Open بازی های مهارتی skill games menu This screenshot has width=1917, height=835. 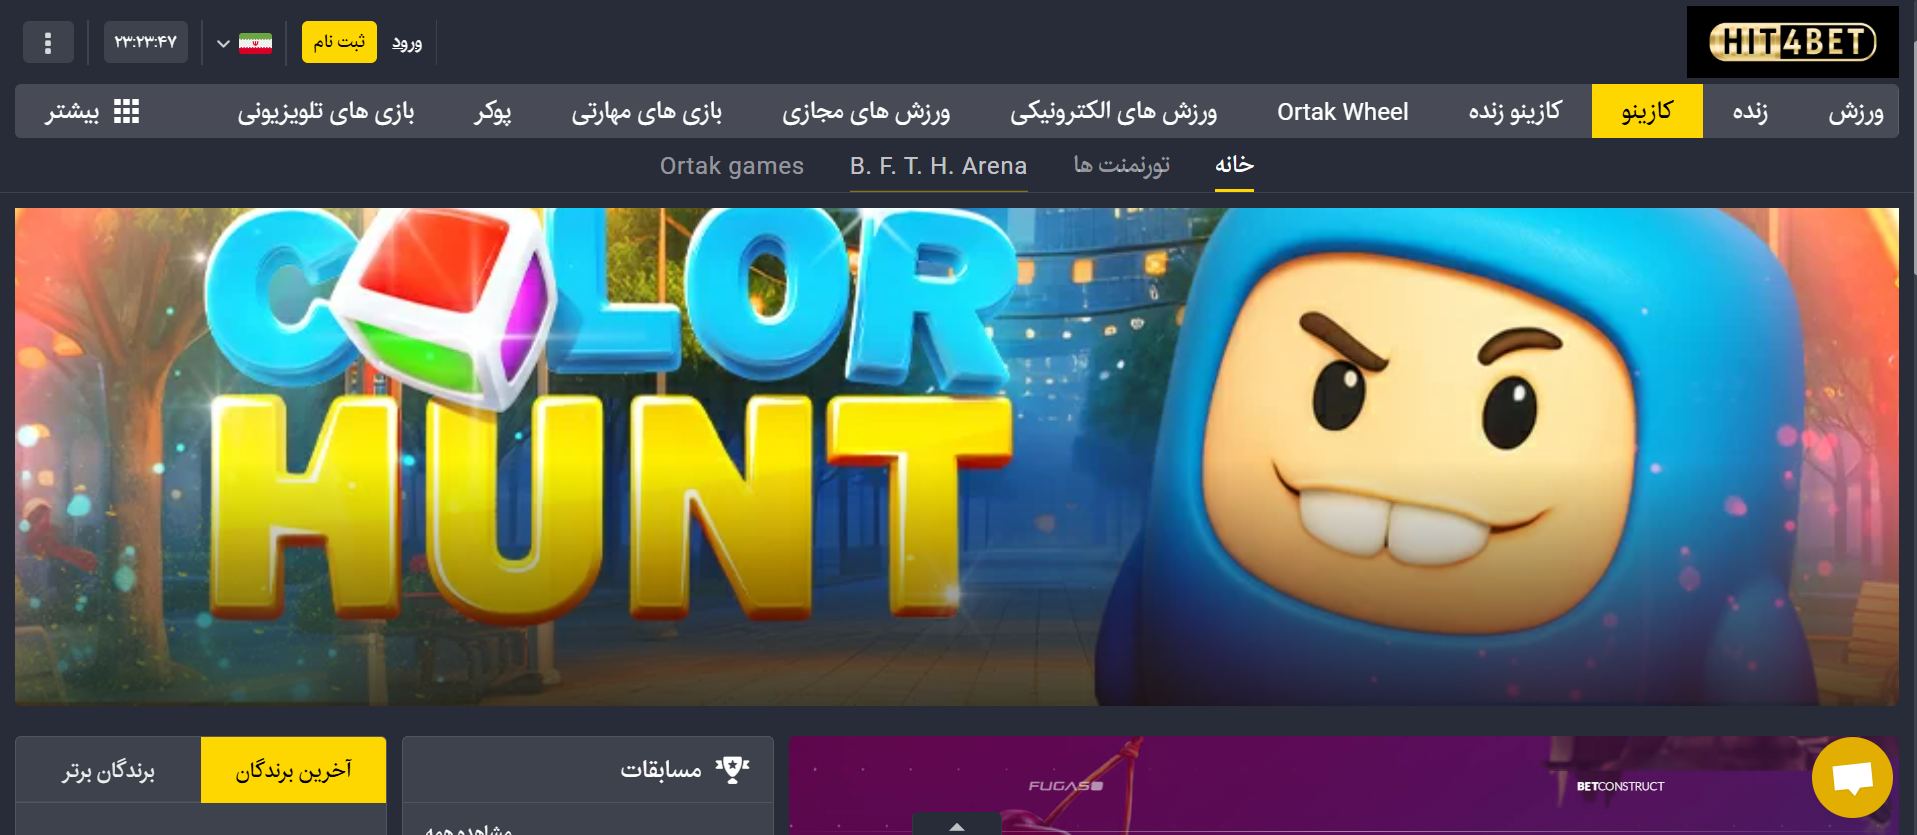(647, 111)
